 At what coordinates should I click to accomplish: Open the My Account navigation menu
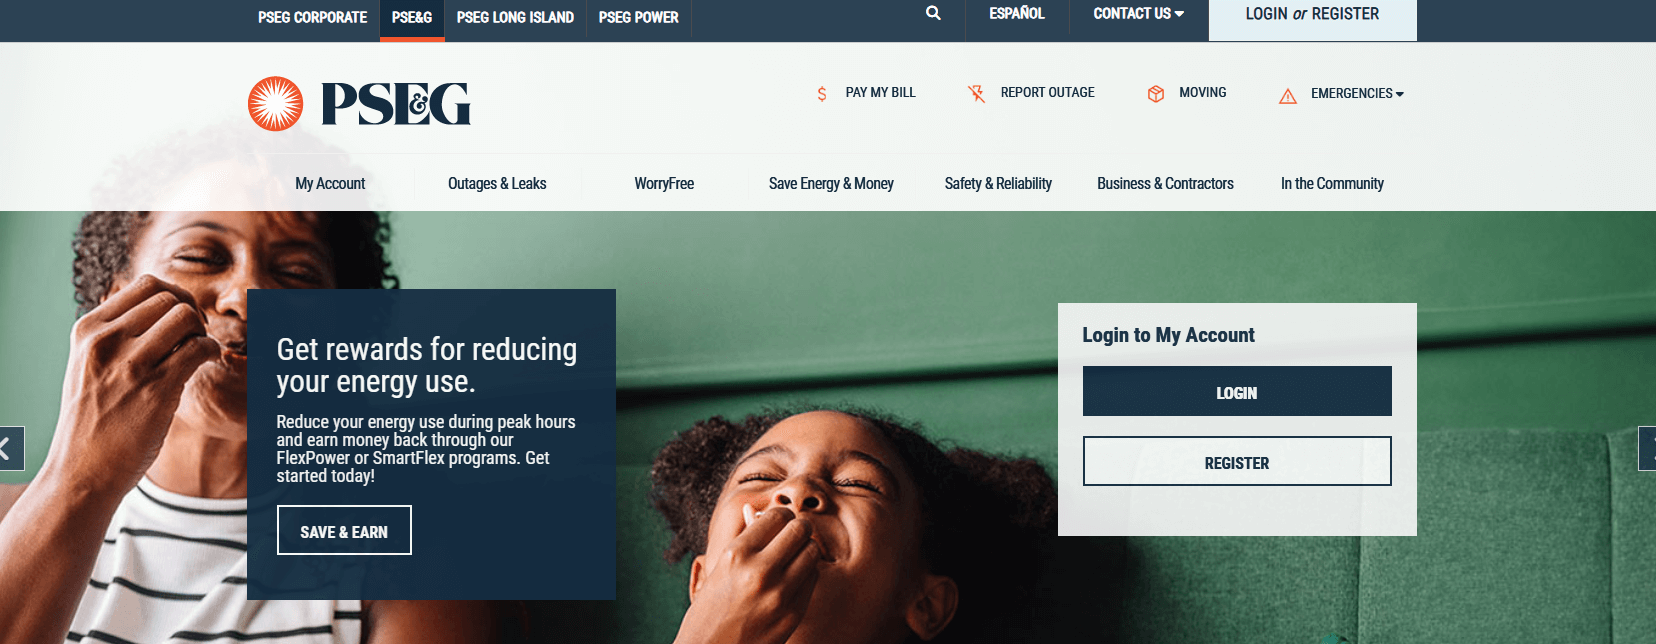330,183
